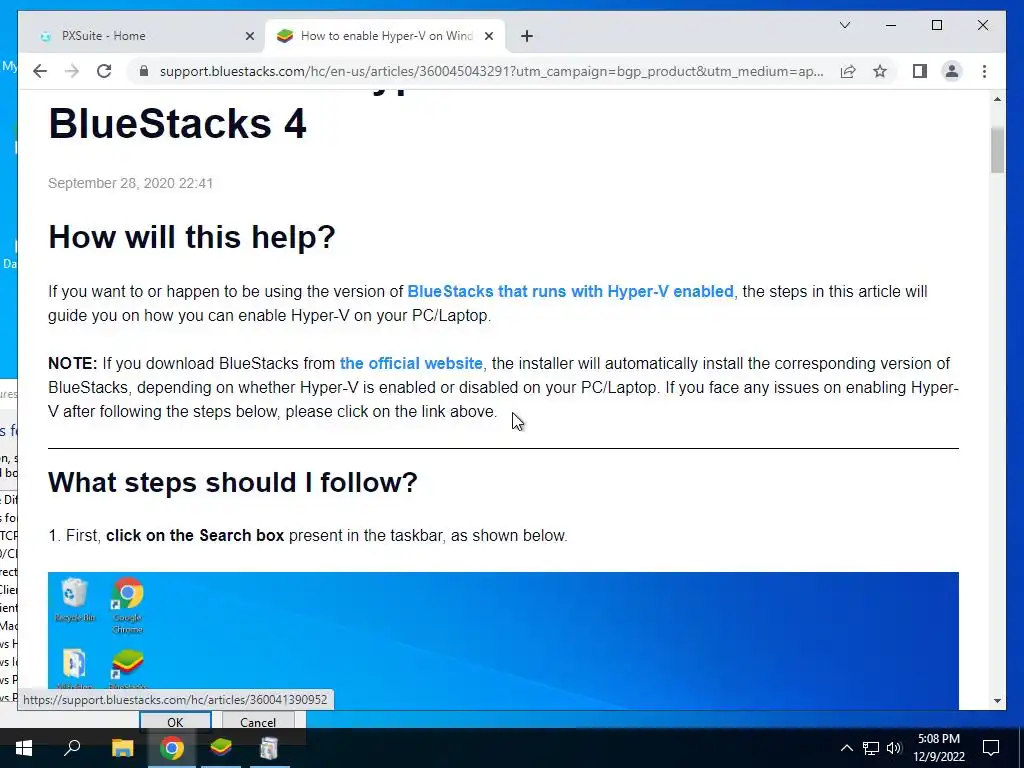Click the How will this help? heading
Viewport: 1024px width, 768px height.
191,236
